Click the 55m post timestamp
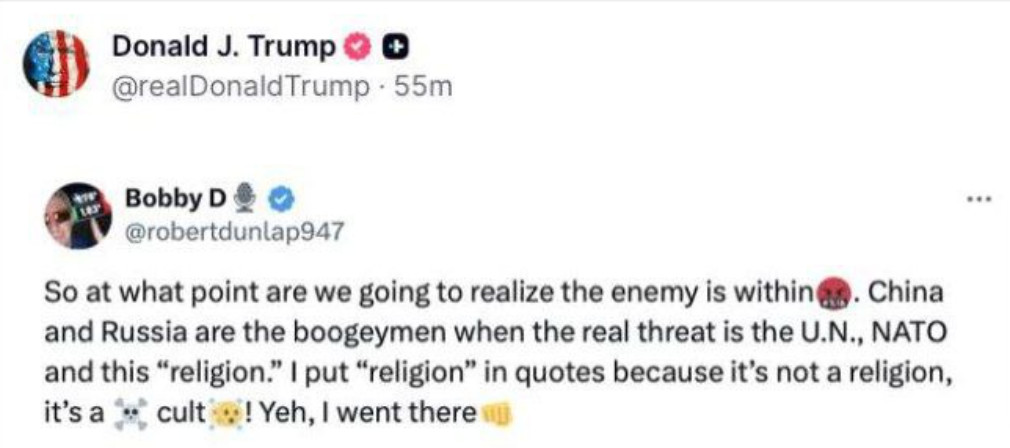 pos(422,88)
